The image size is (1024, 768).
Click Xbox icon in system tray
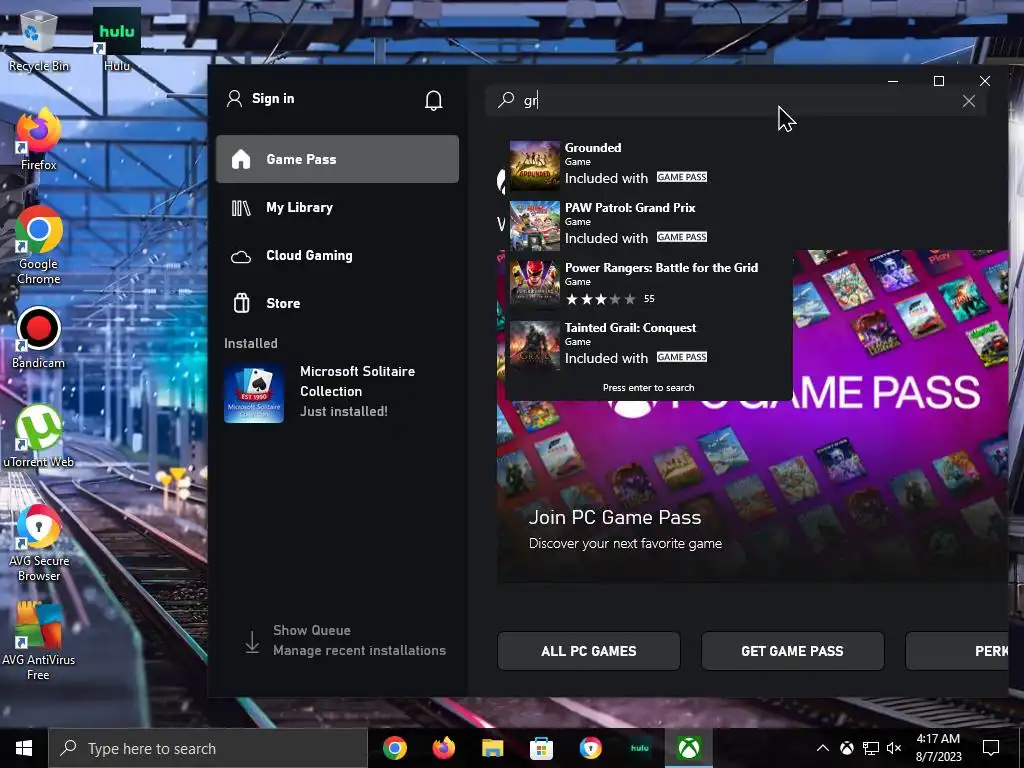(x=846, y=748)
